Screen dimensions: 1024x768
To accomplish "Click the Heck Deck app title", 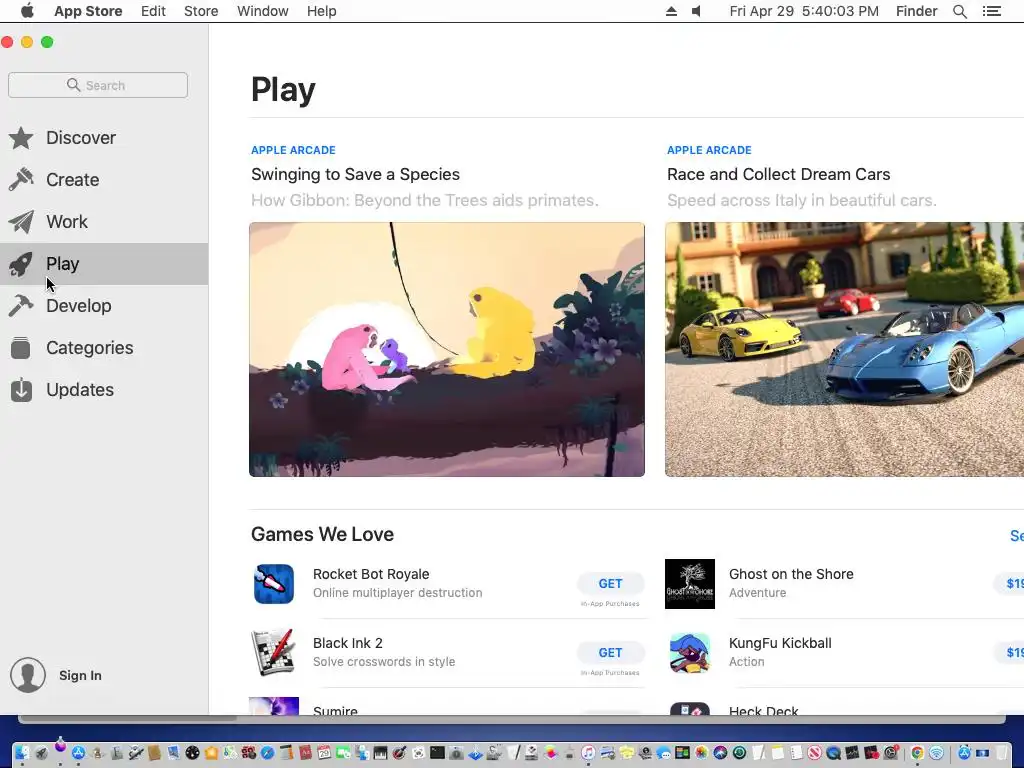I will tap(763, 711).
